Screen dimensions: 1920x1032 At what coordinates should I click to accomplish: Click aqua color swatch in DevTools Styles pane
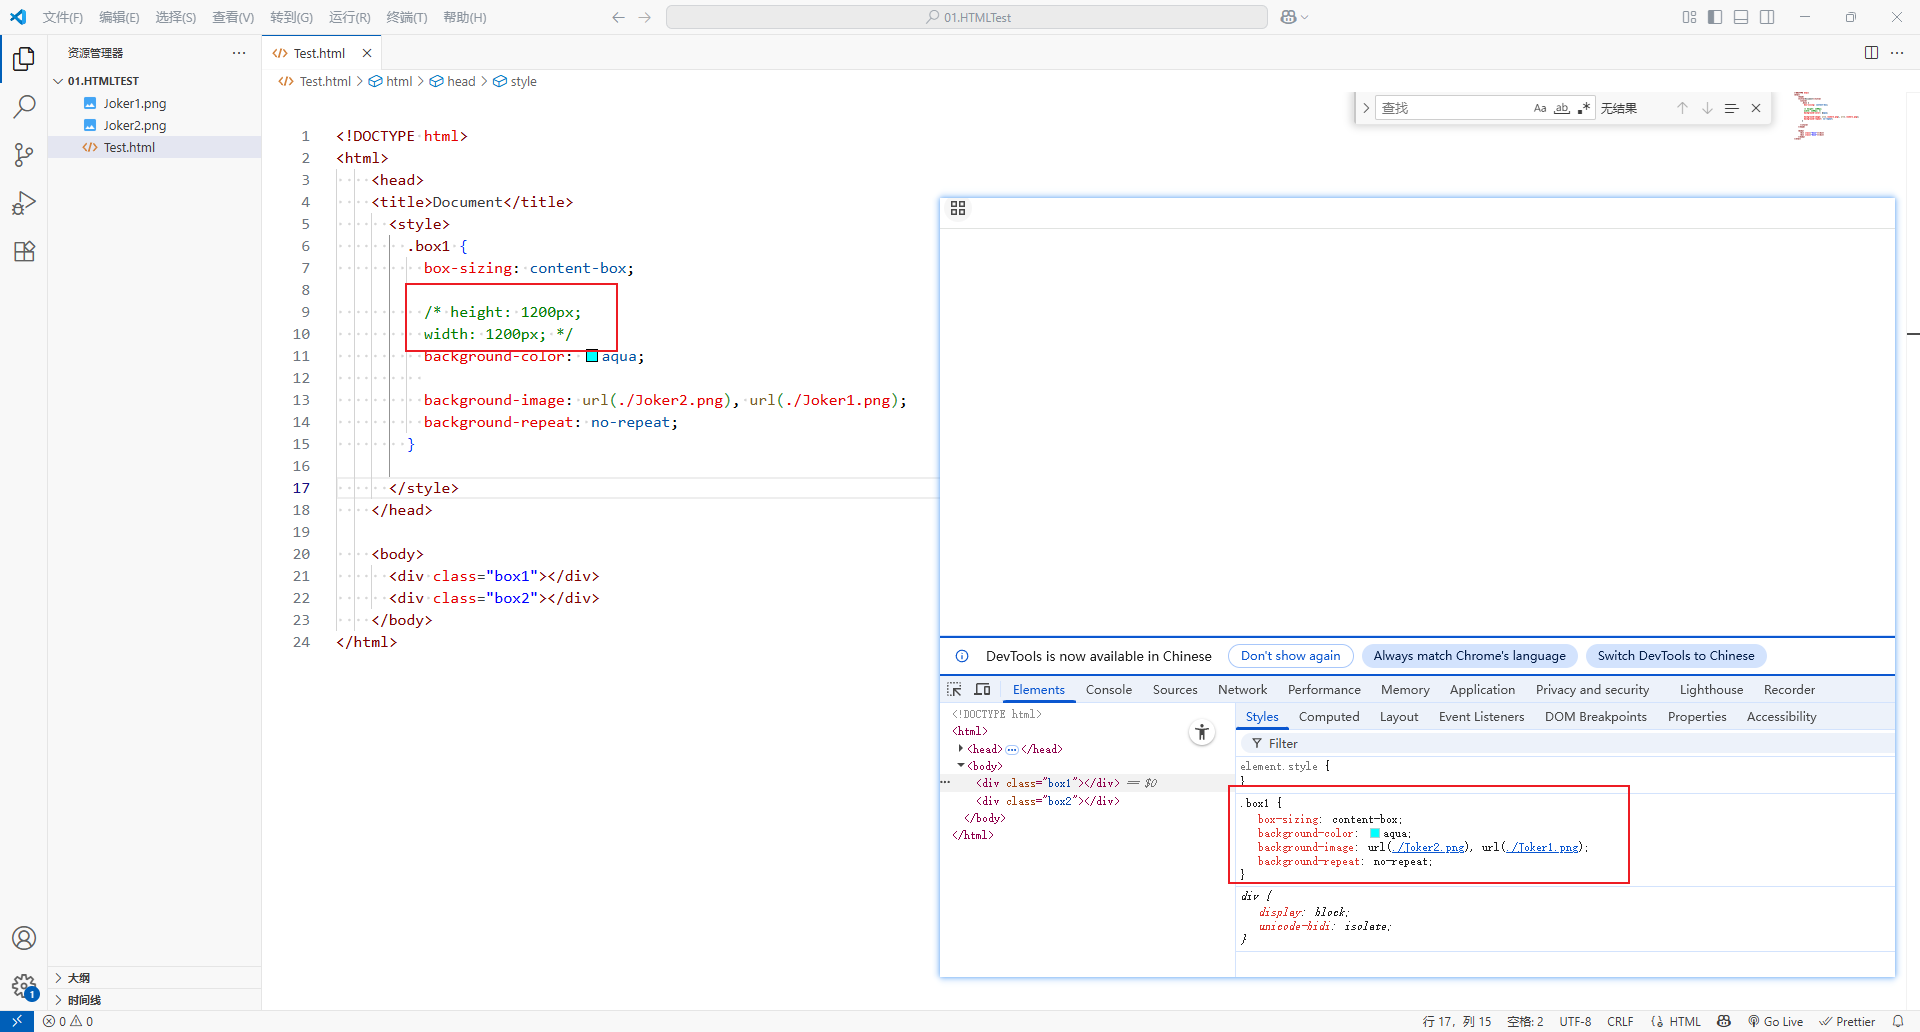tap(1374, 833)
